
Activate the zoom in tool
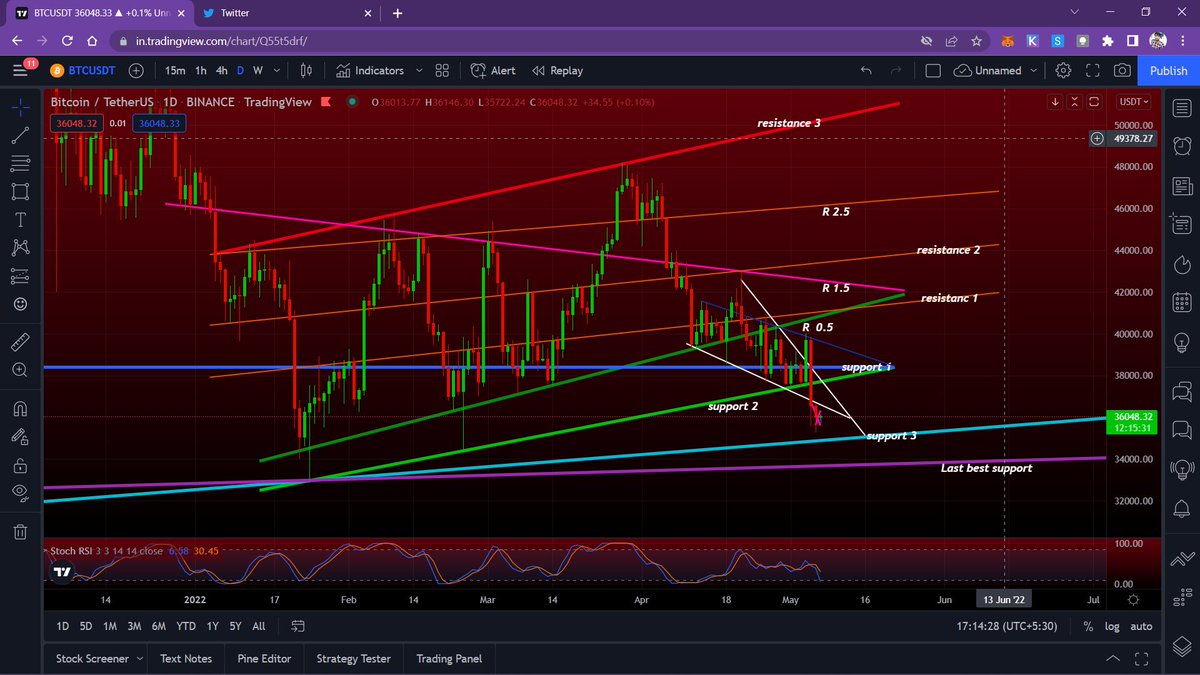(20, 370)
